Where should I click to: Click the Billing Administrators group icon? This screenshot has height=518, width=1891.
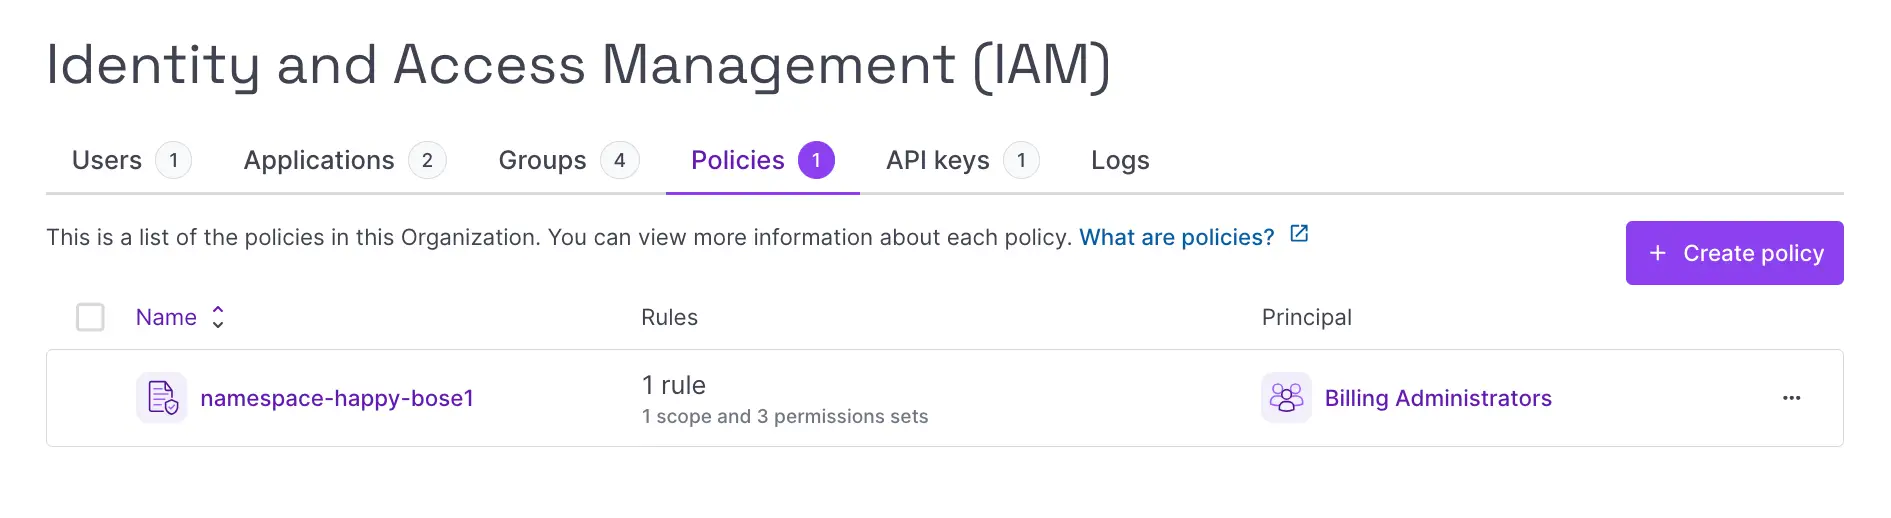pyautogui.click(x=1286, y=398)
